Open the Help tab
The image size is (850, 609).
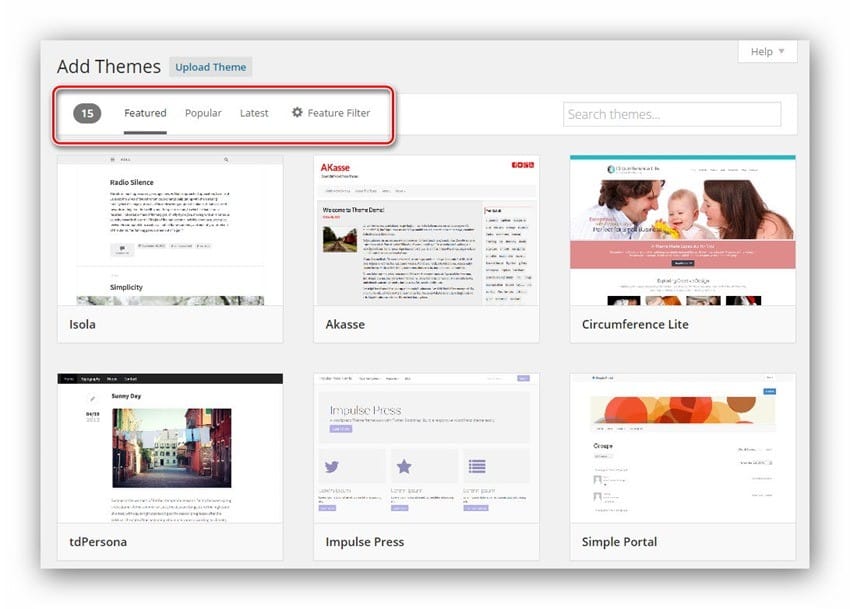767,52
